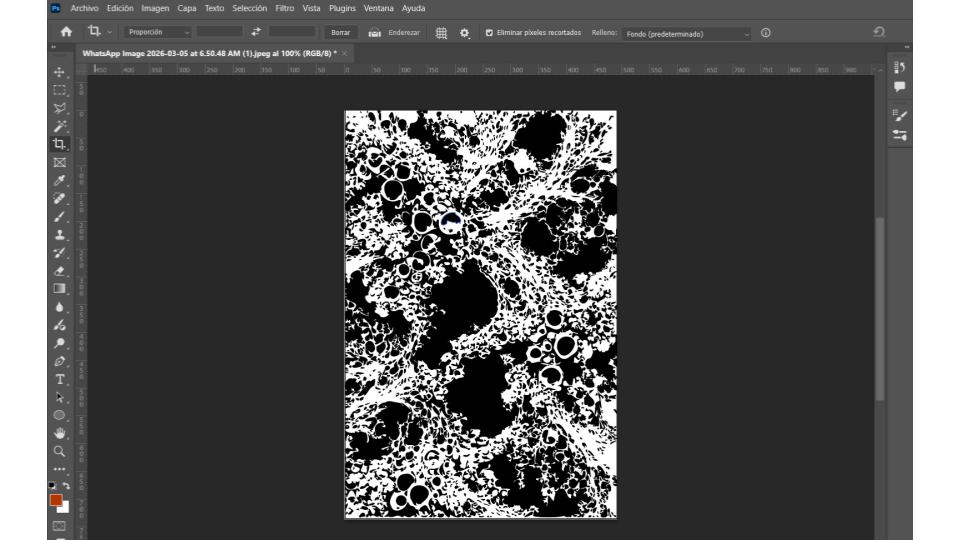Select the Pen tool

click(x=59, y=361)
